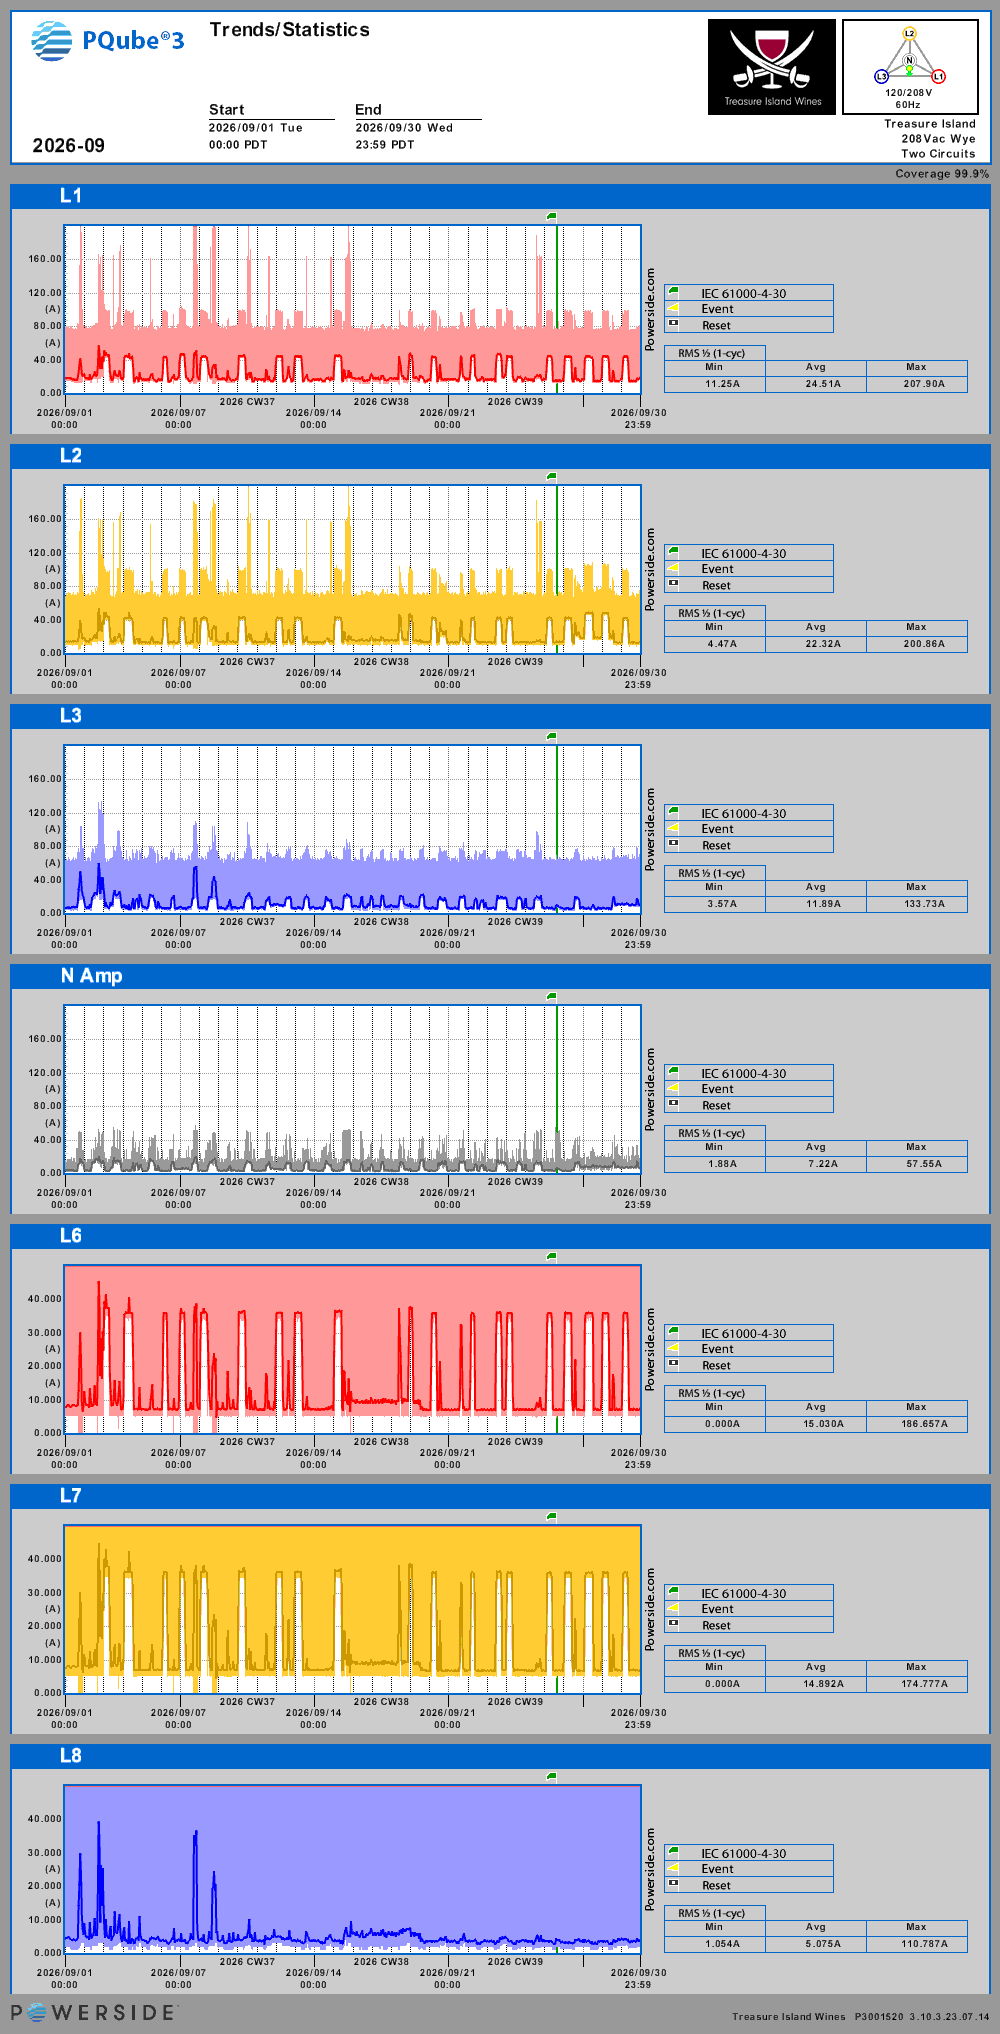Click the green flag marker above L6 chart
The height and width of the screenshot is (2034, 1000).
551,1256
